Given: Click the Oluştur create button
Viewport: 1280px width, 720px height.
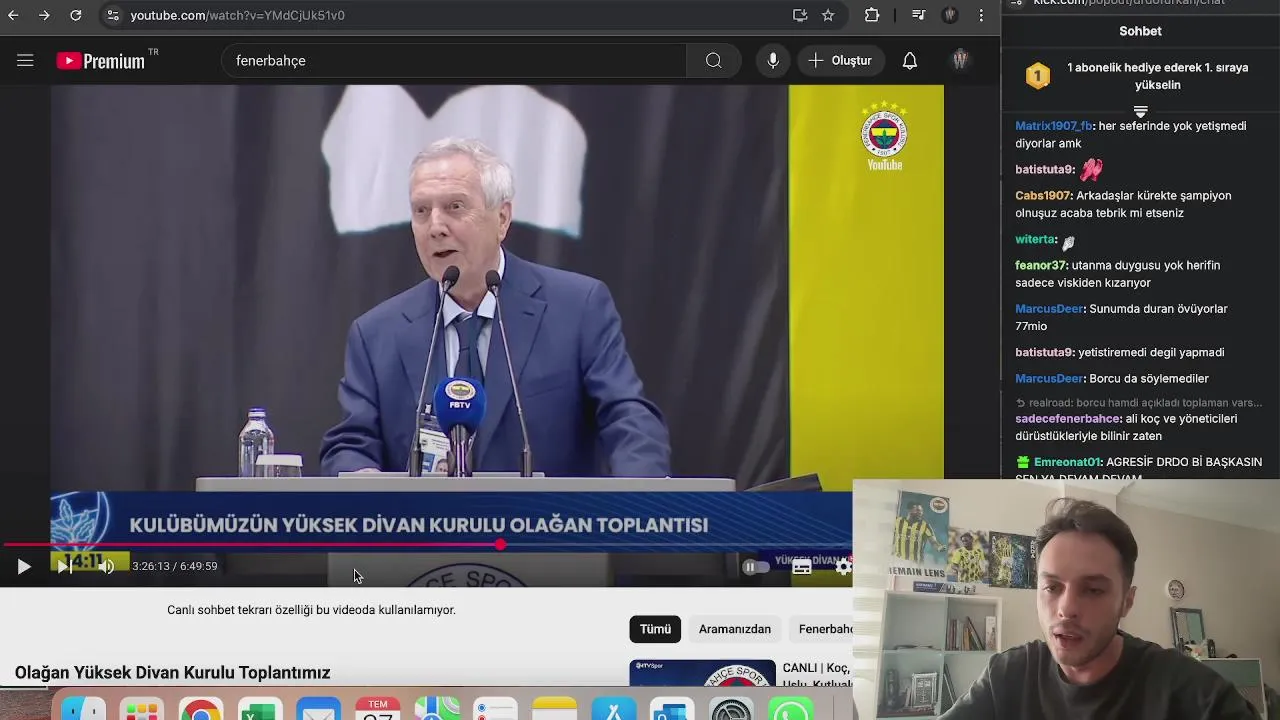Looking at the screenshot, I should point(841,61).
